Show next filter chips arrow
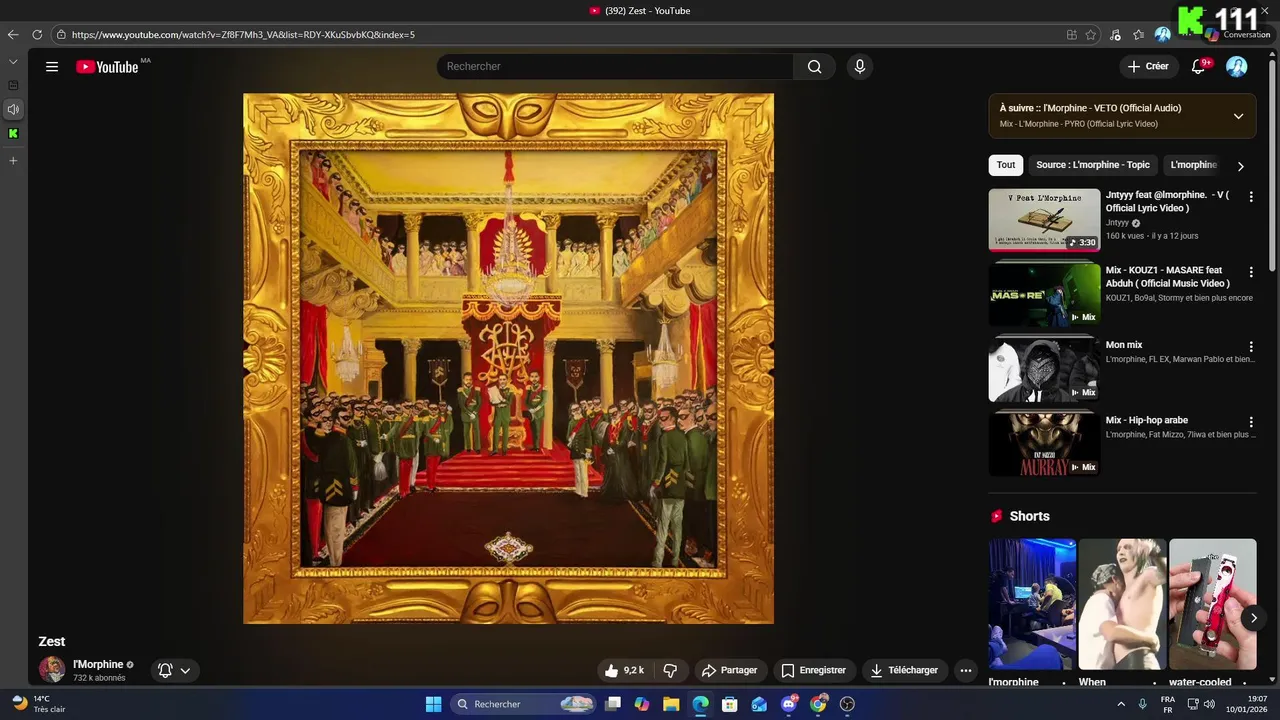Screen dimensions: 1280x720 point(1241,166)
